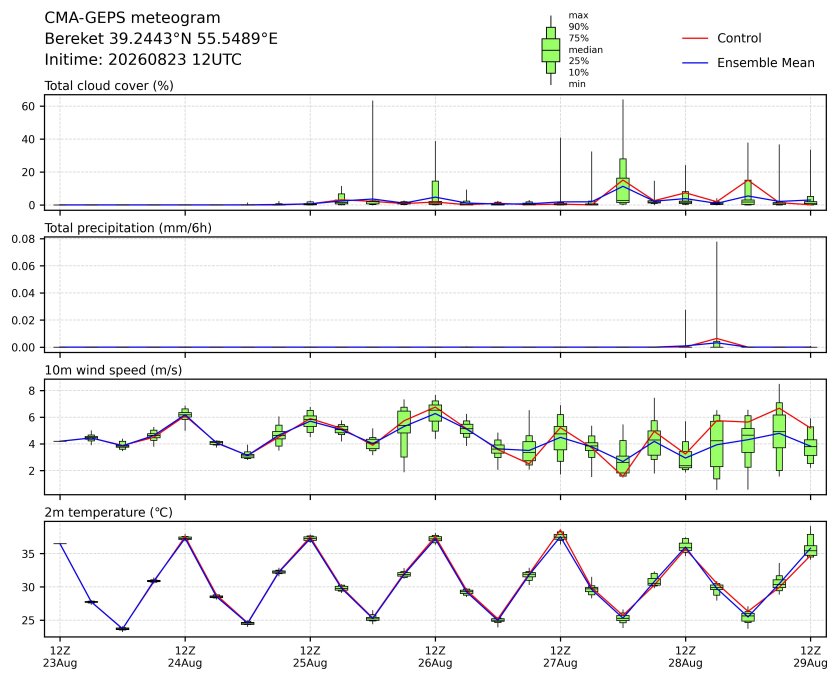The height and width of the screenshot is (680, 839).
Task: Click the '25%' label in the box legend
Action: coord(578,61)
